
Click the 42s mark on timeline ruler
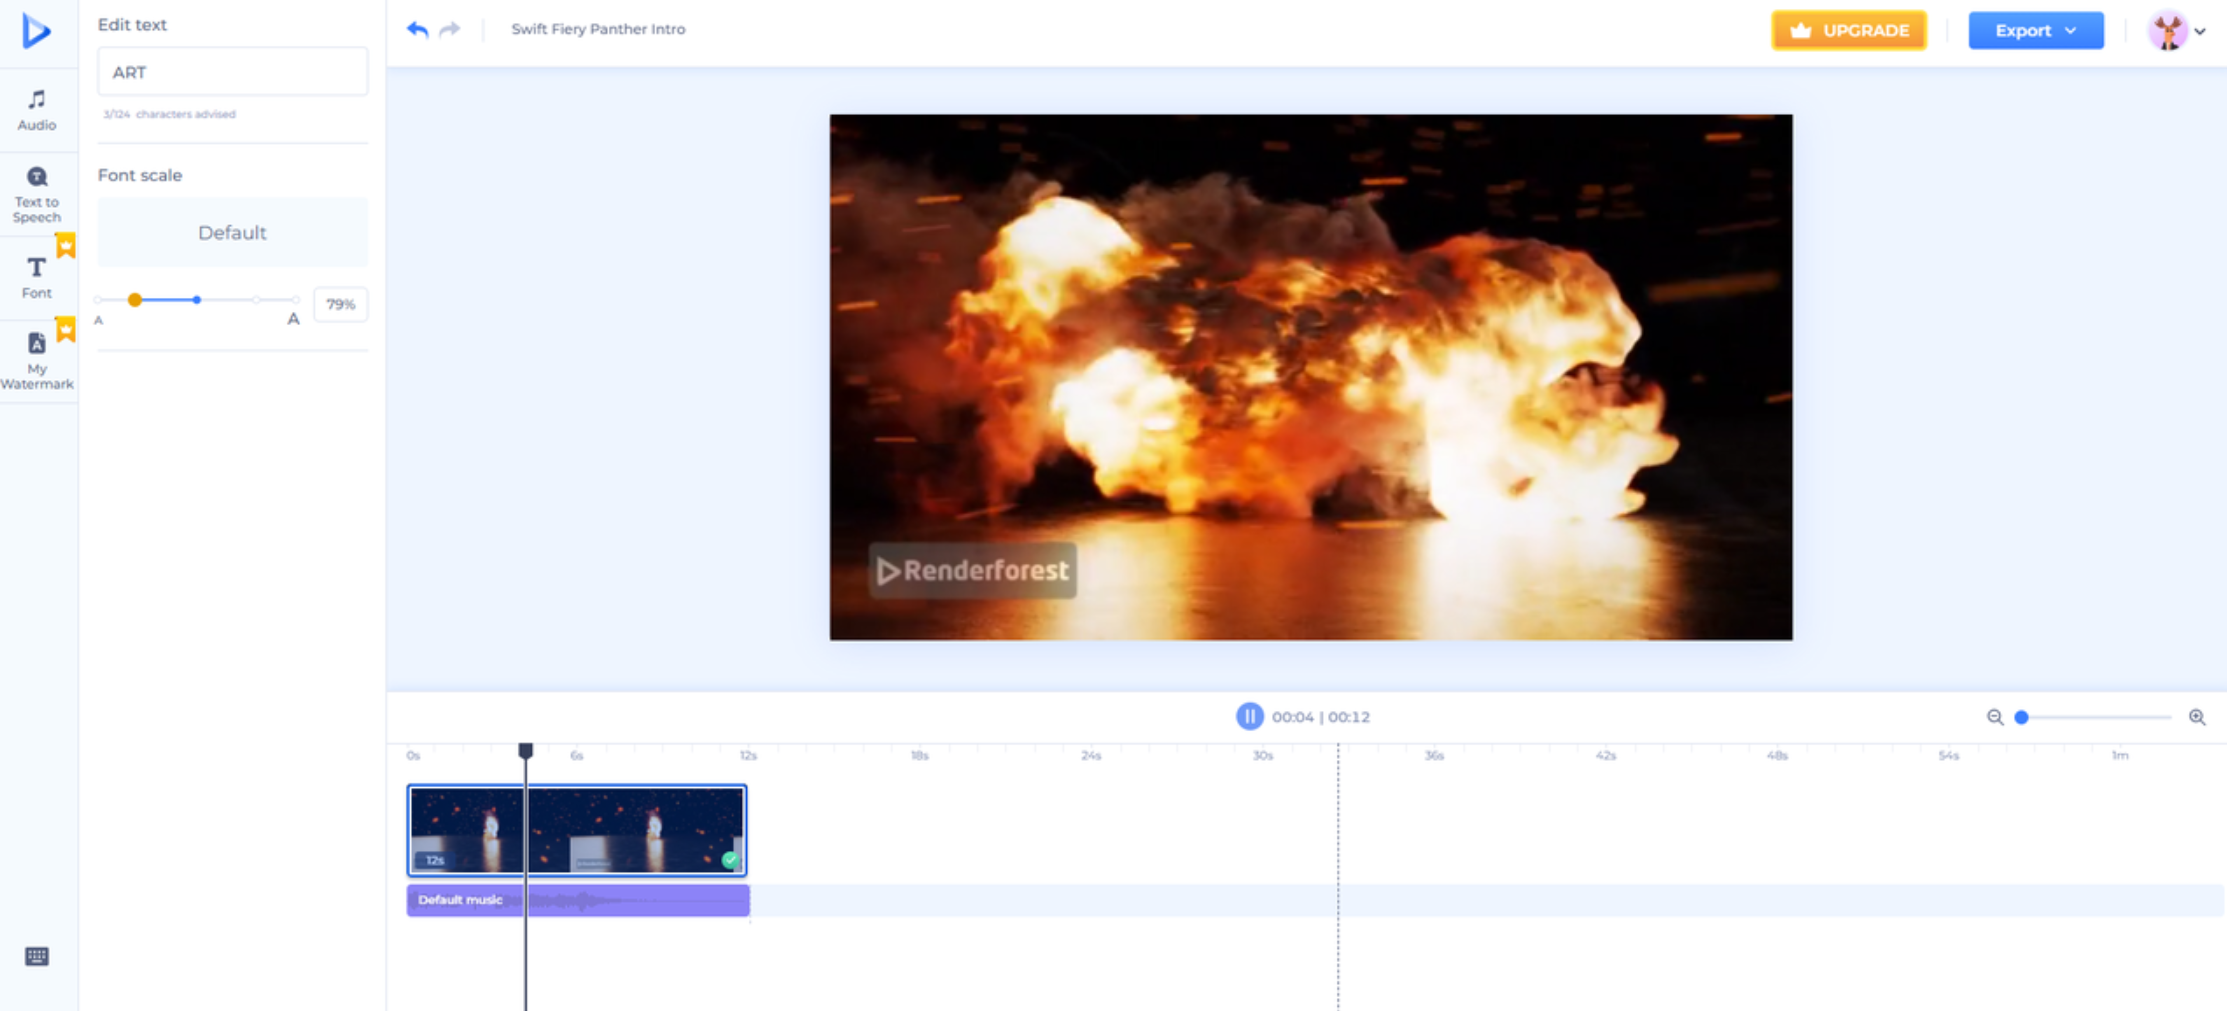(x=1606, y=756)
